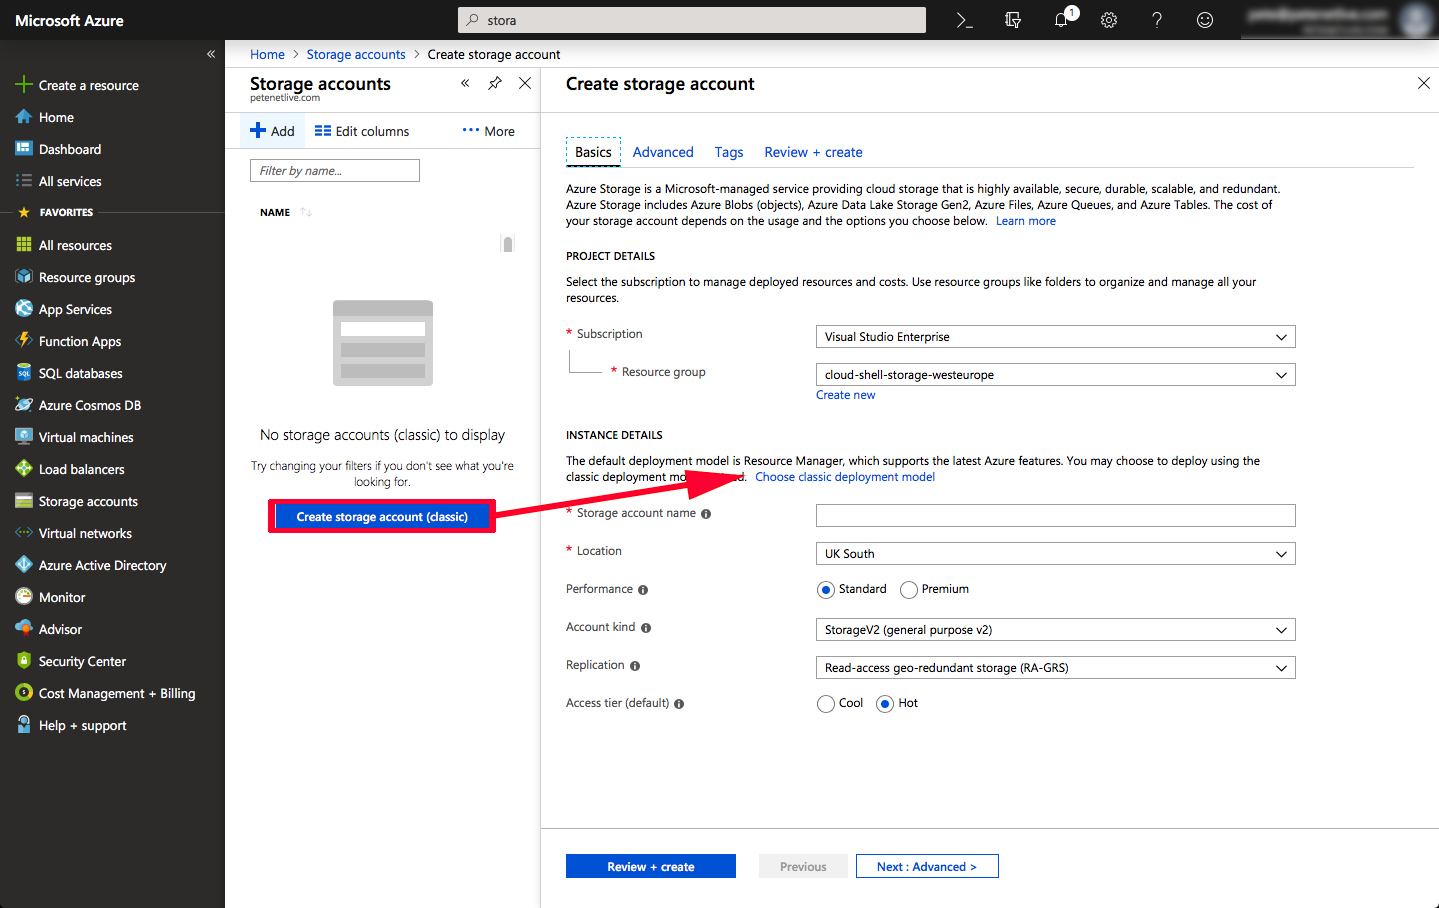
Task: Show info for Replication field
Action: pos(635,666)
